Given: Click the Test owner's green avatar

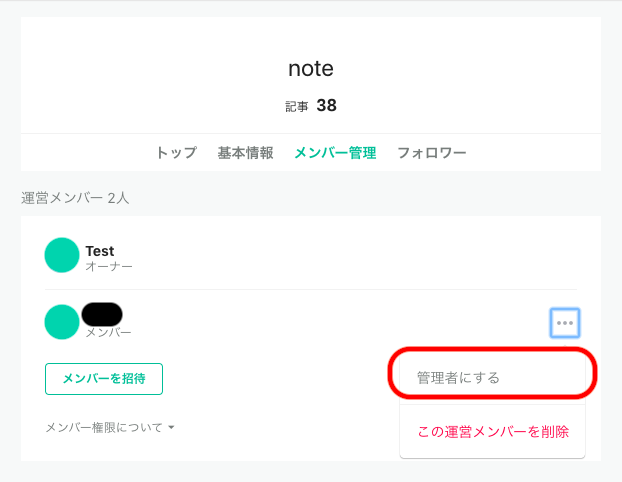Looking at the screenshot, I should click(x=62, y=255).
